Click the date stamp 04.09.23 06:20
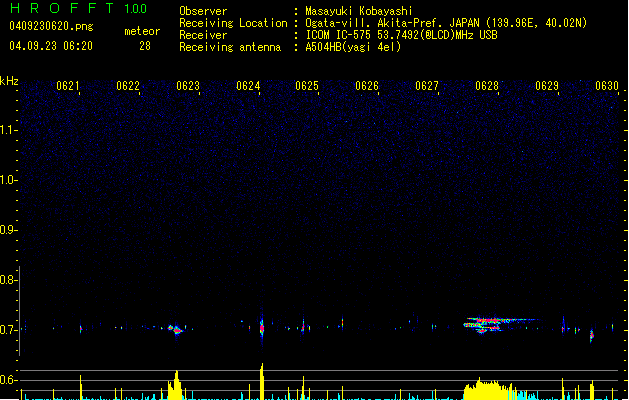This screenshot has height=400, width=629. tap(51, 46)
